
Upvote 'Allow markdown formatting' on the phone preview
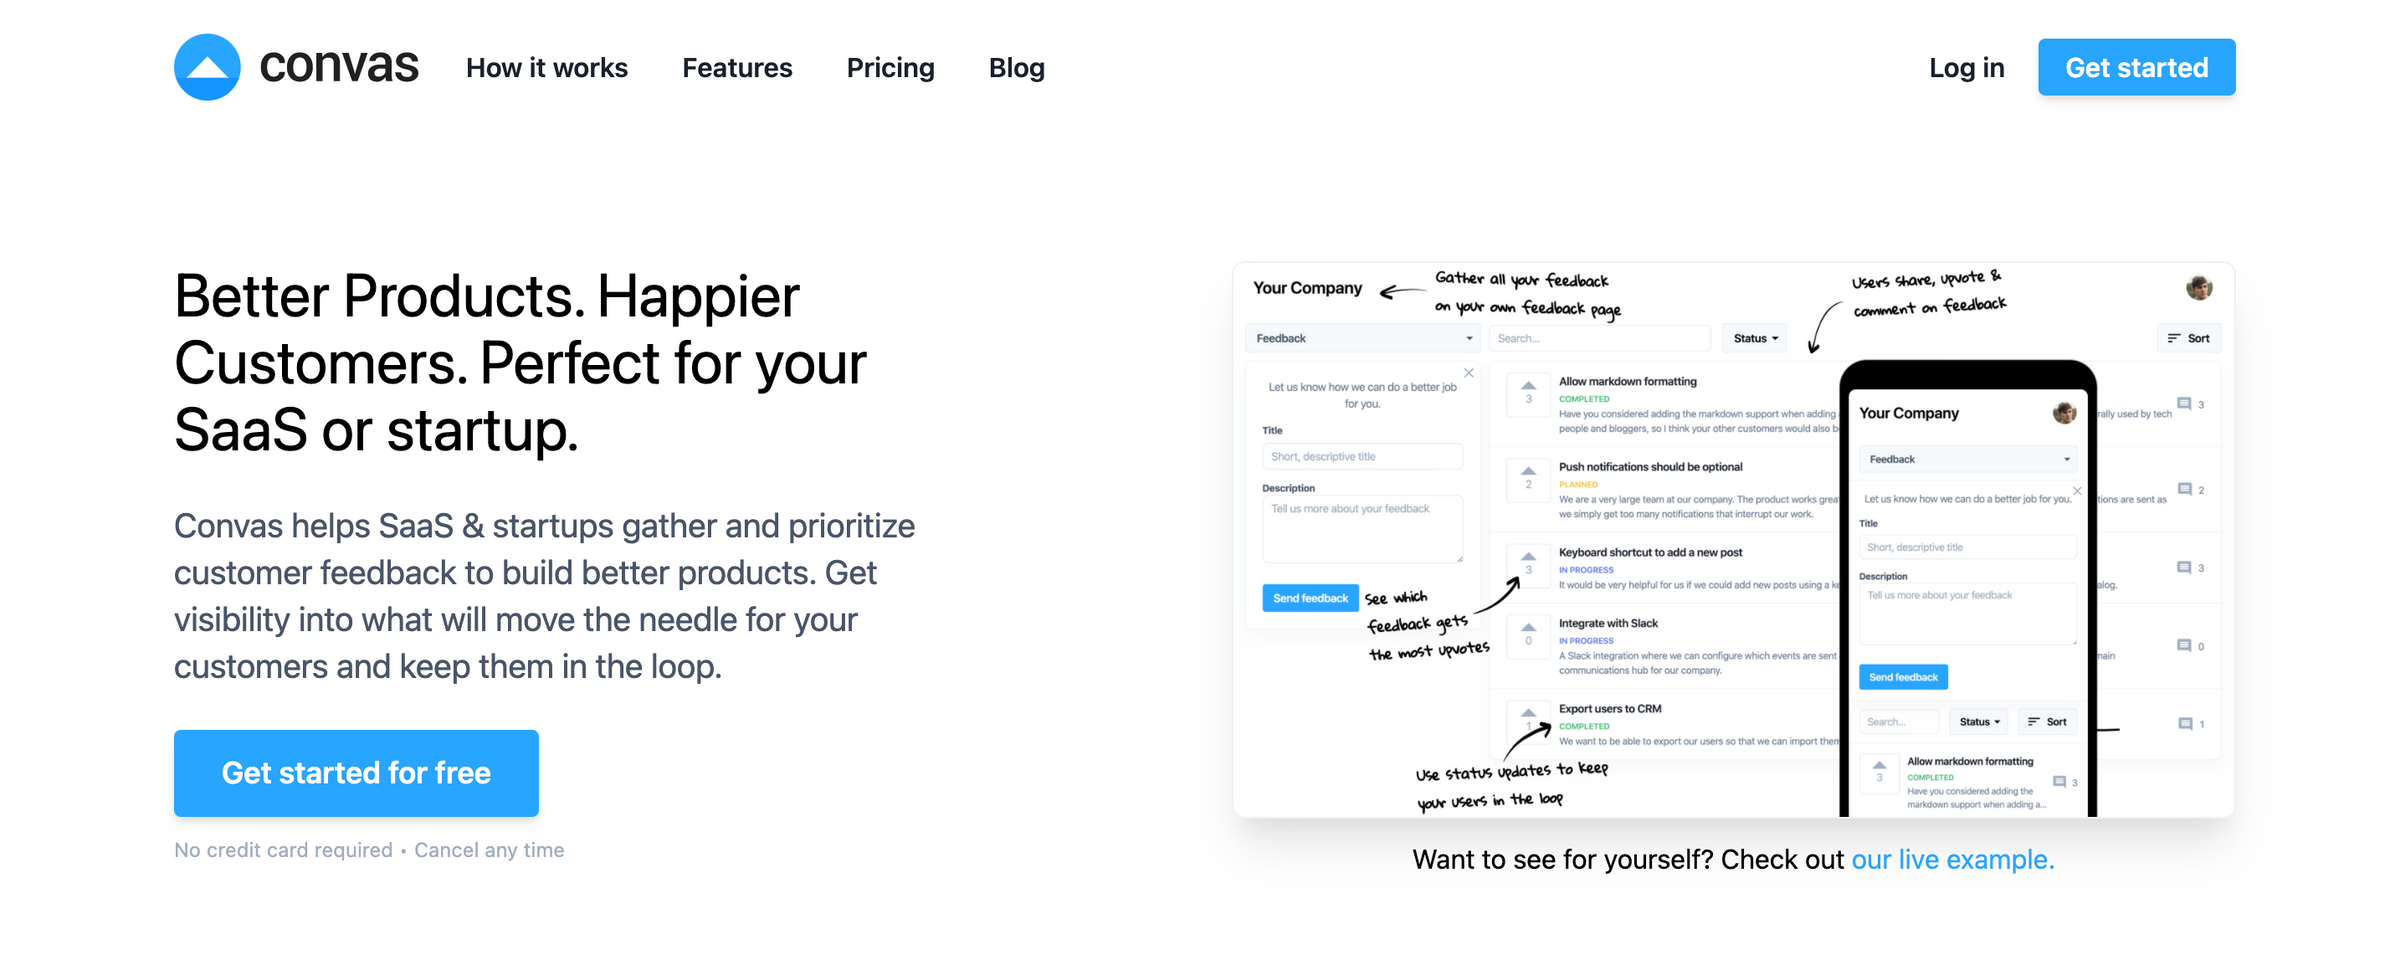(1880, 772)
